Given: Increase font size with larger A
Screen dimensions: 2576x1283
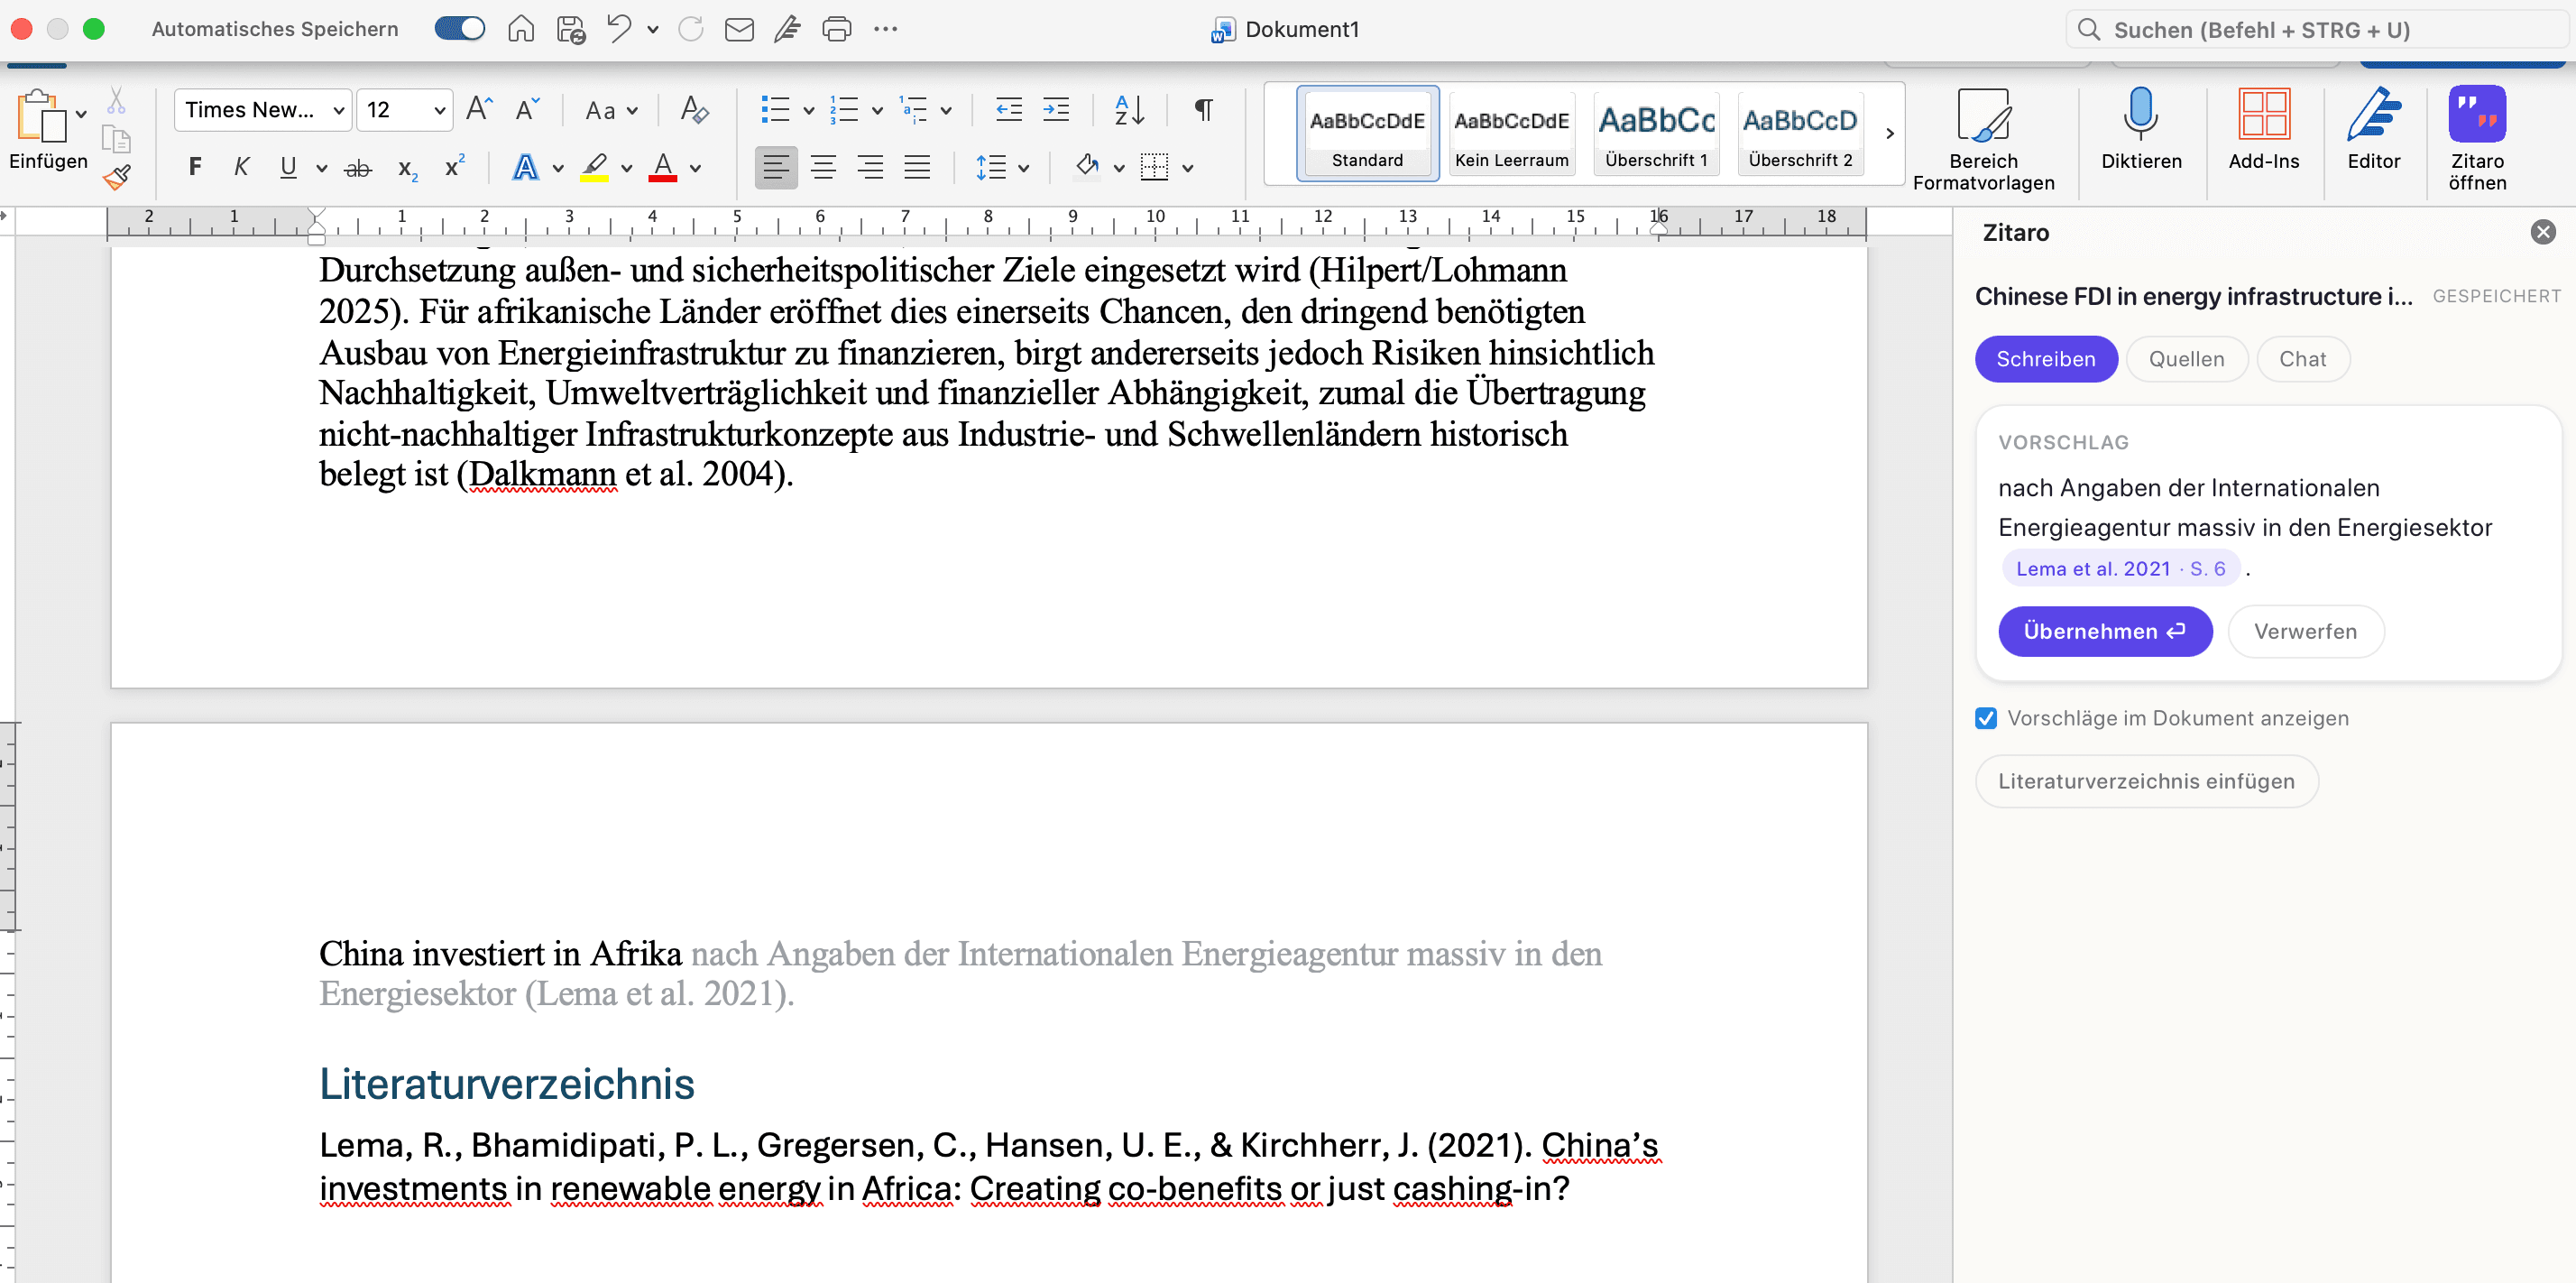Looking at the screenshot, I should (x=480, y=109).
